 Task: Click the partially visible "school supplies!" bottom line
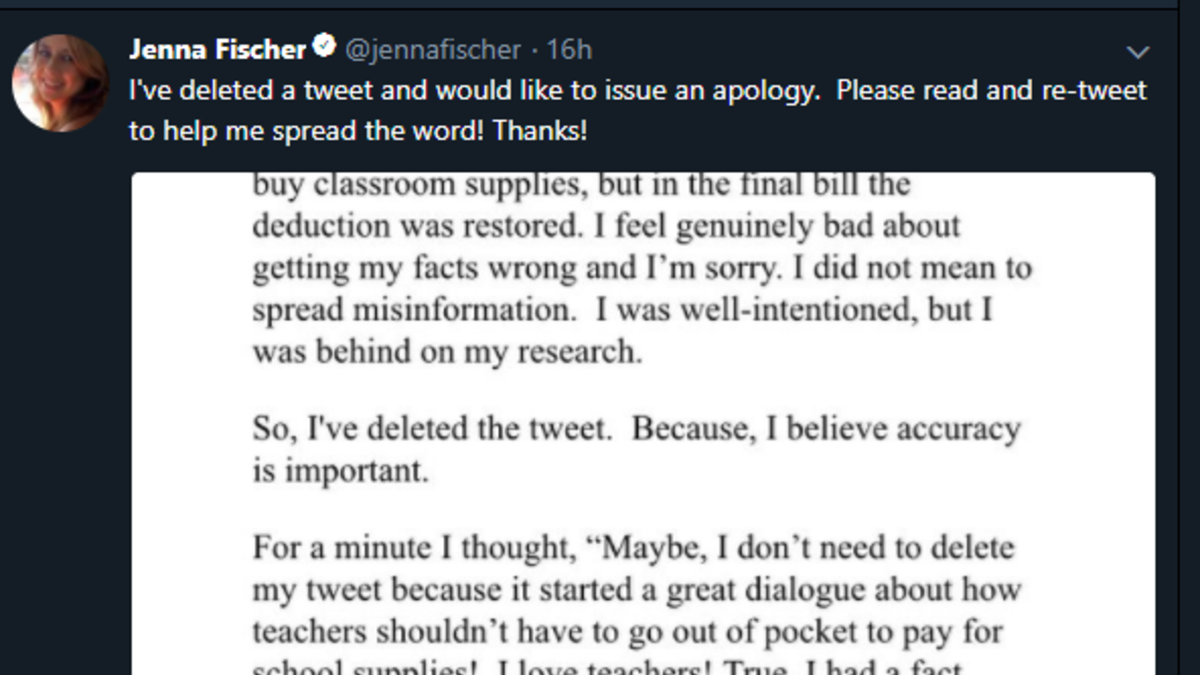click(x=607, y=667)
